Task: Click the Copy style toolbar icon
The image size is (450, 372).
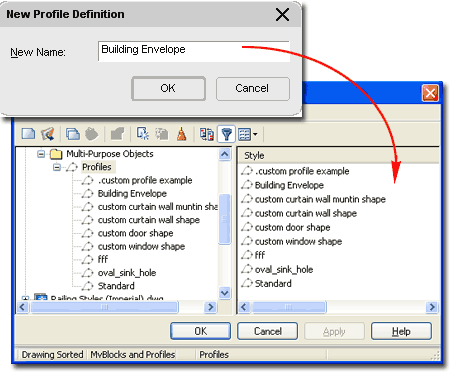Action: tap(73, 134)
